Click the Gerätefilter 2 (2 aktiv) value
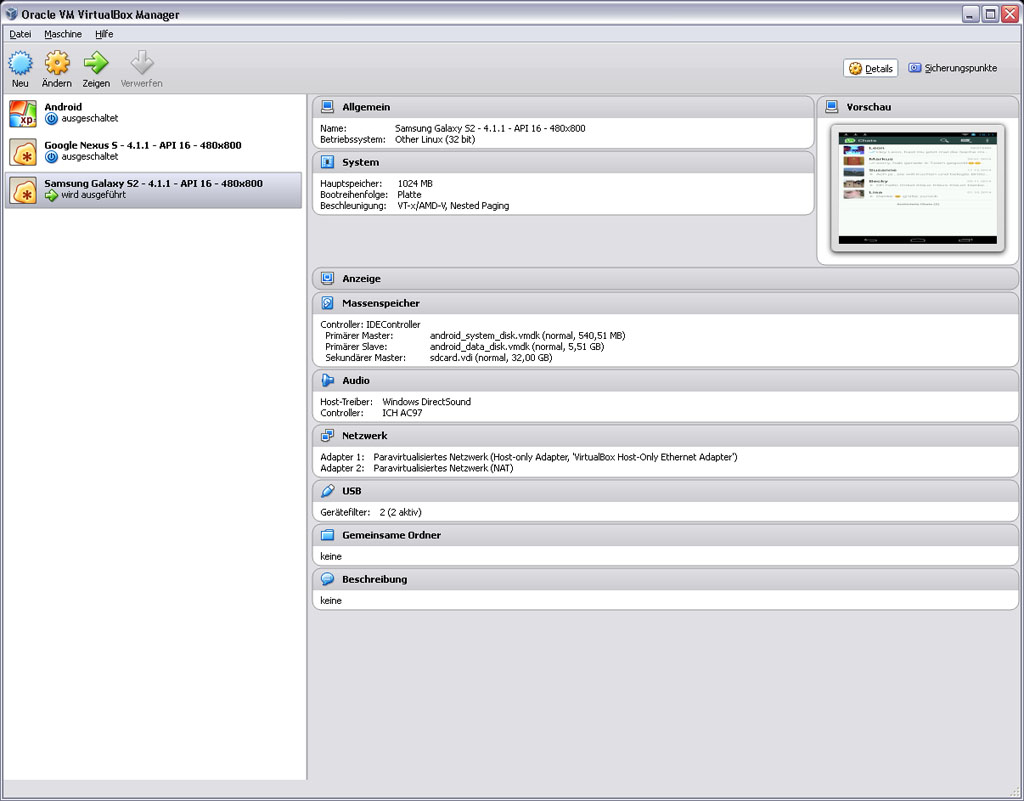1024x801 pixels. (400, 512)
